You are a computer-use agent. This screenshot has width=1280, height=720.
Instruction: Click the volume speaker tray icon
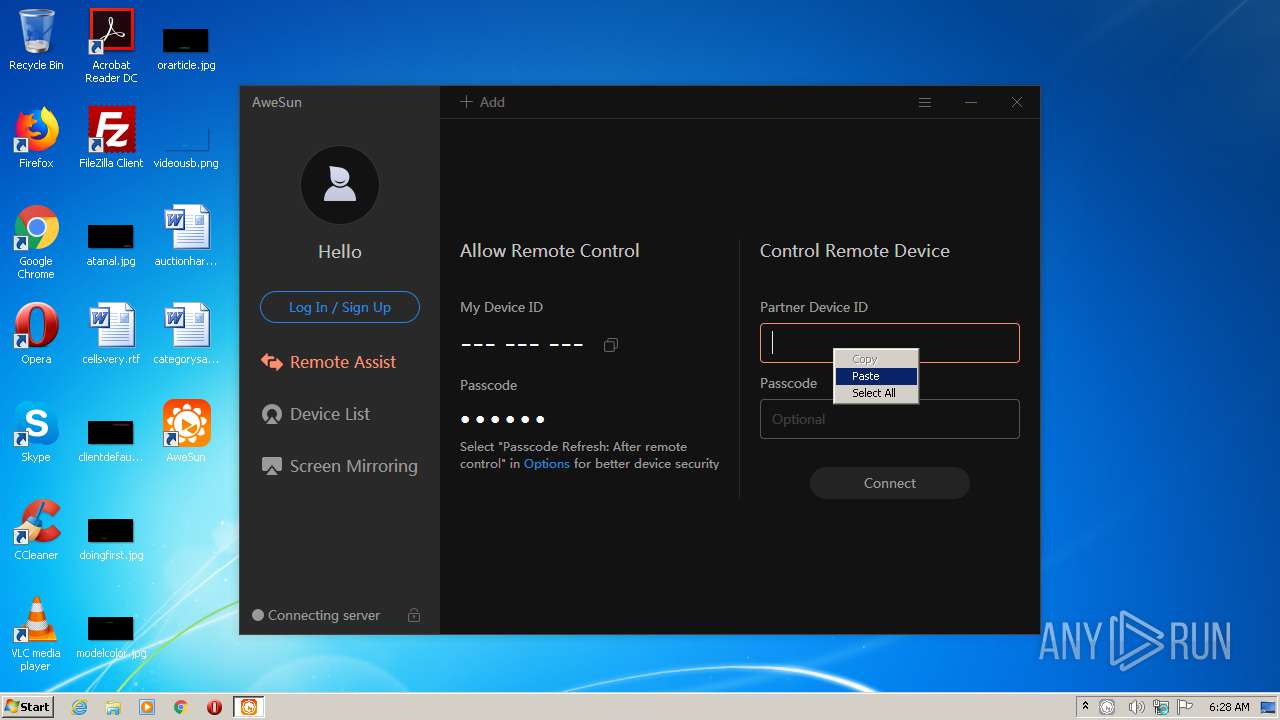tap(1136, 707)
